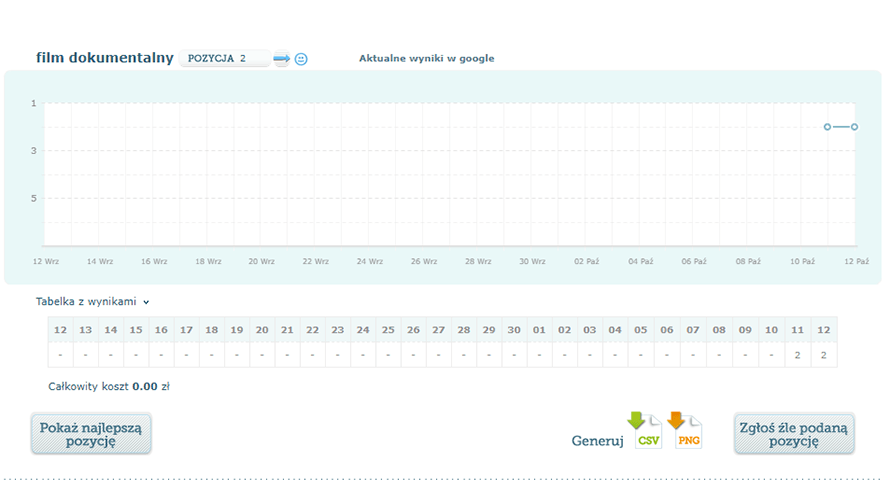This screenshot has height=500, width=890.
Task: Click table header cell '05'
Action: click(x=641, y=330)
